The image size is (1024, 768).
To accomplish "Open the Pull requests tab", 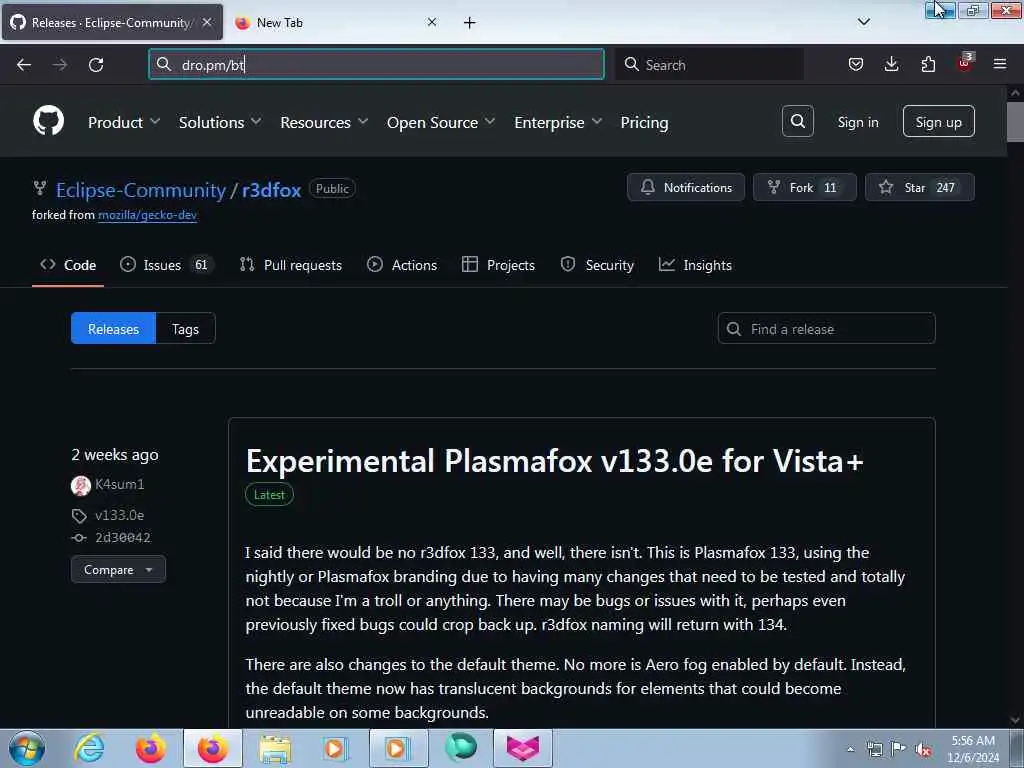I will (291, 265).
